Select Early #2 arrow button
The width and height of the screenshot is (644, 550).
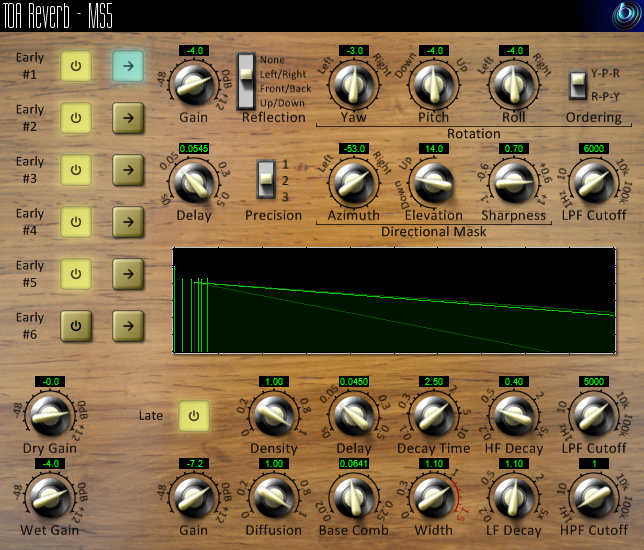(x=128, y=118)
